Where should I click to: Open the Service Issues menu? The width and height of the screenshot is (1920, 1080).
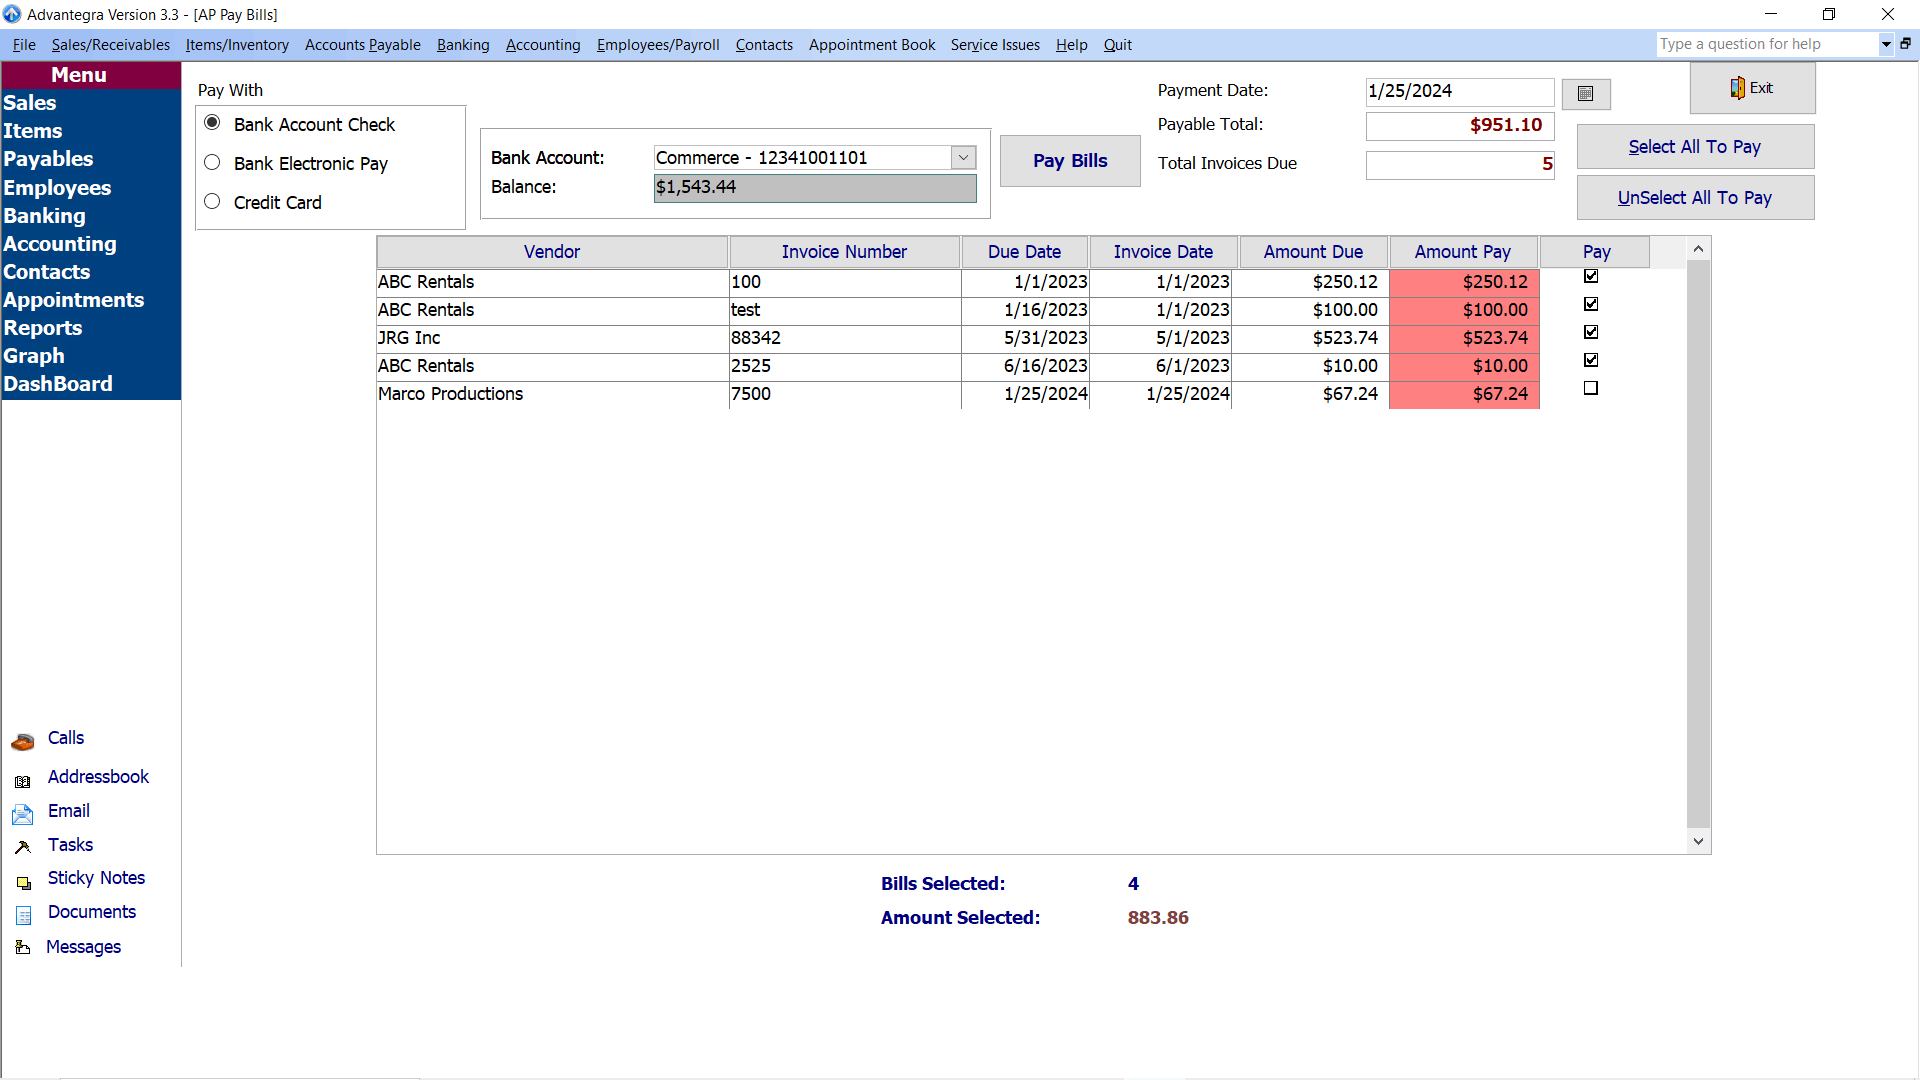pyautogui.click(x=995, y=45)
